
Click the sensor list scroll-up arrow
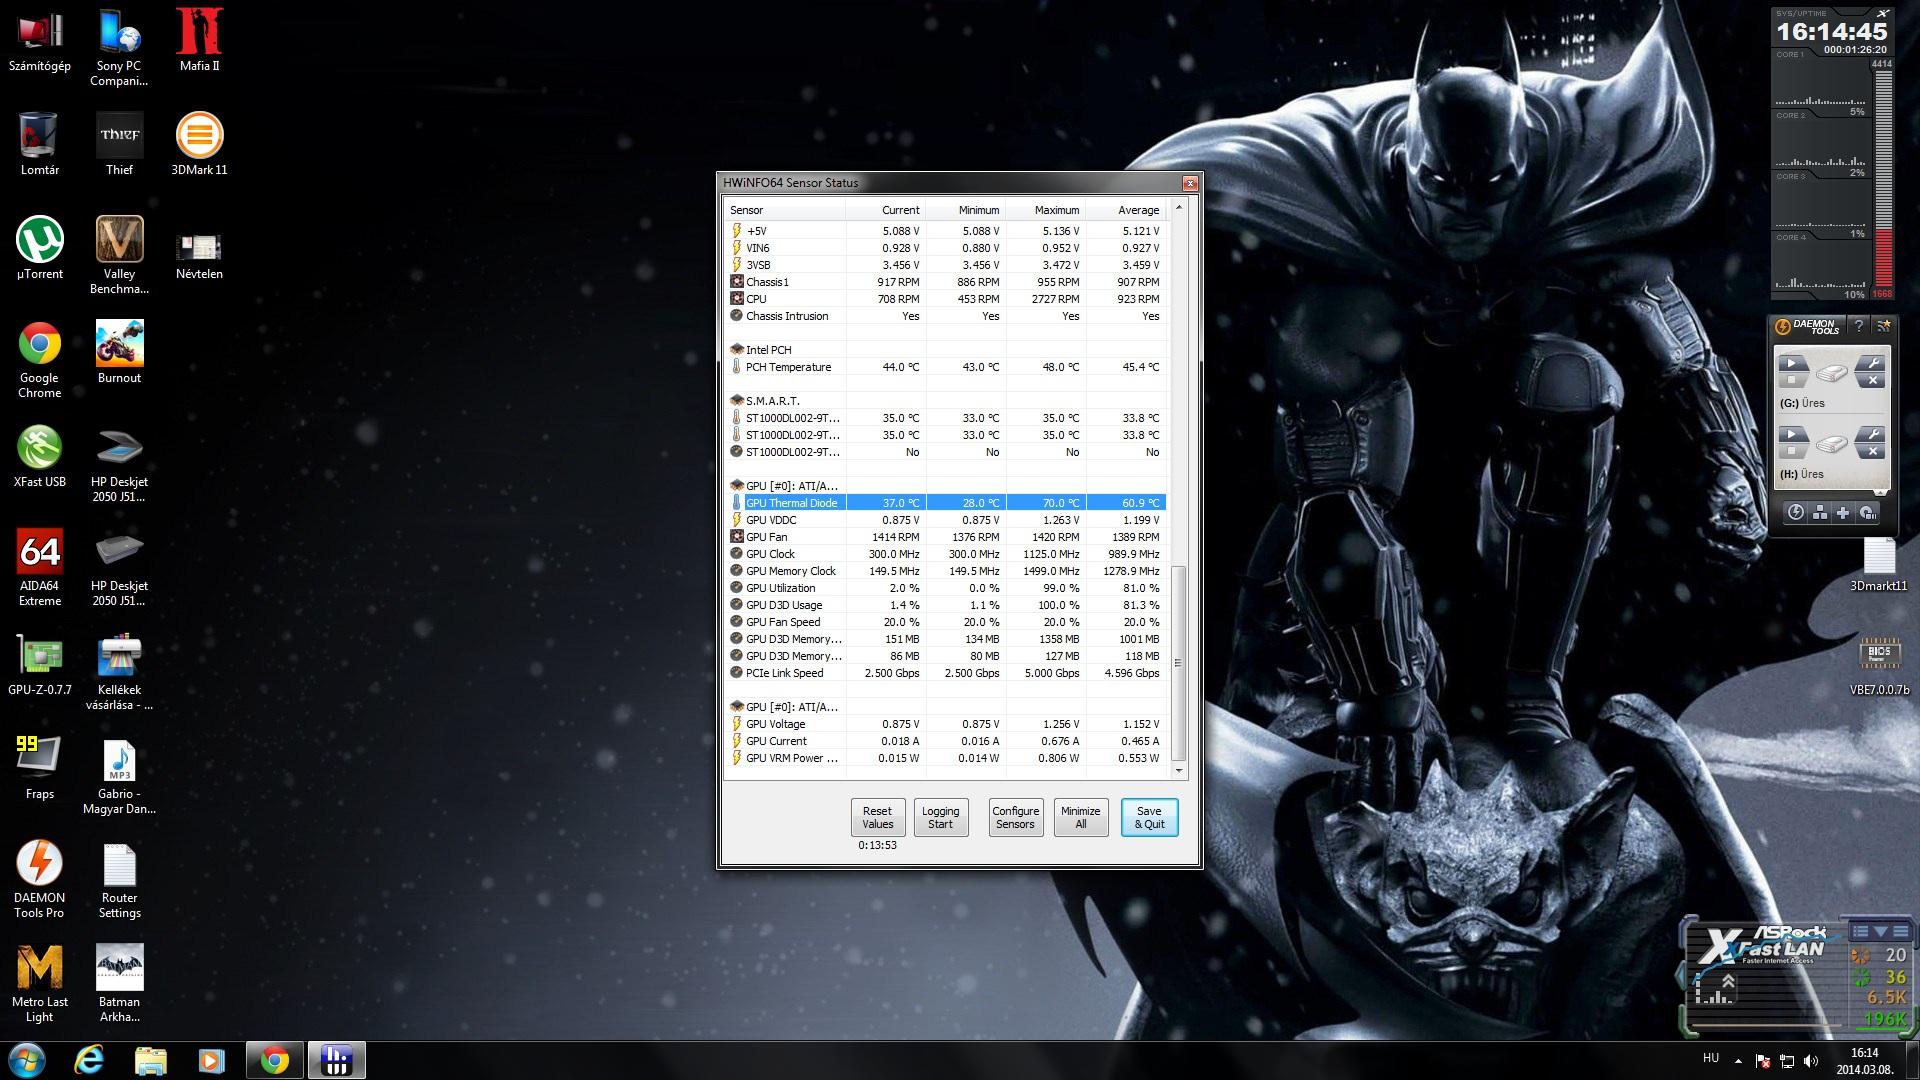(1178, 207)
